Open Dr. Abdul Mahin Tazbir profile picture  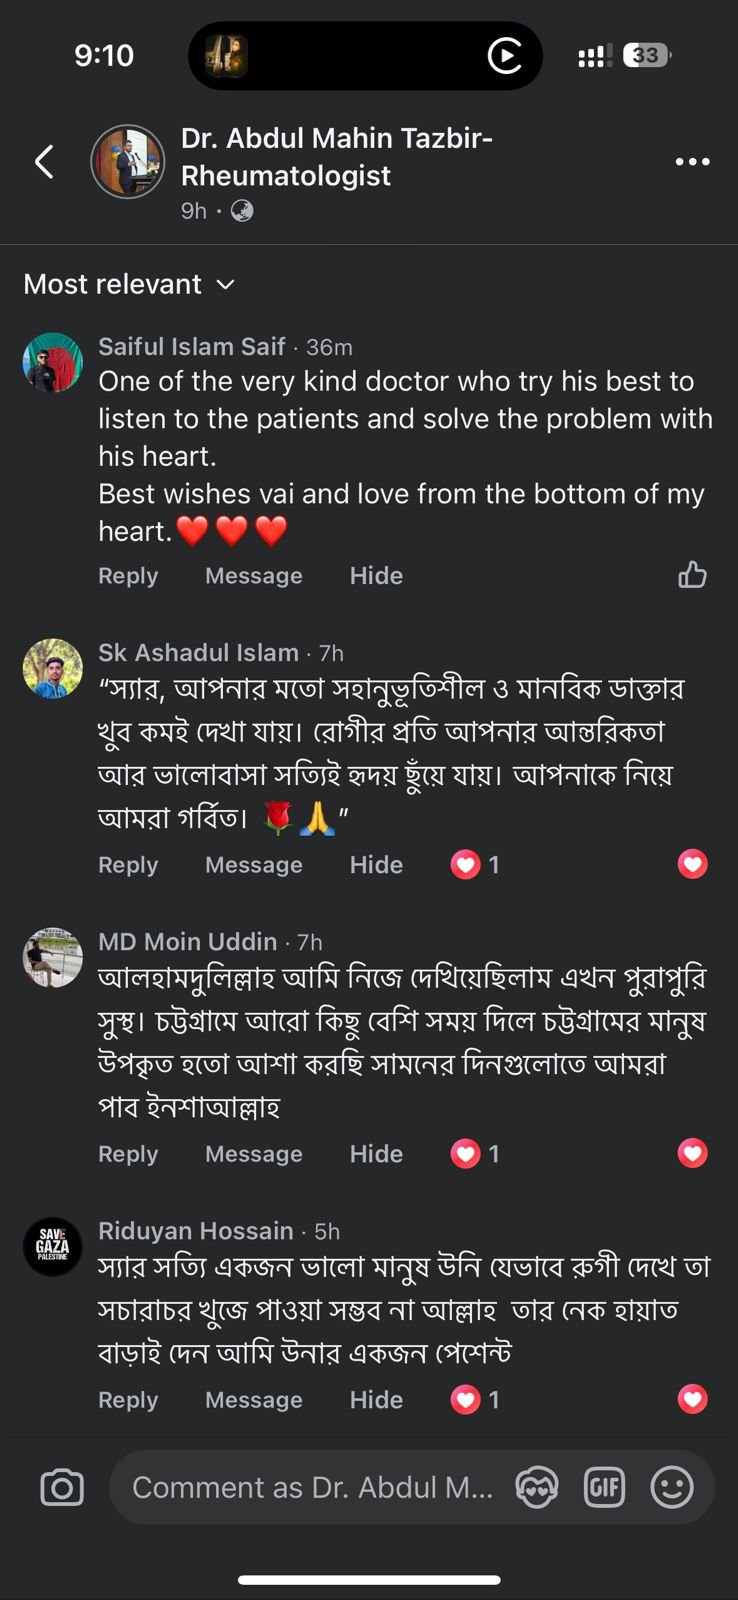128,162
